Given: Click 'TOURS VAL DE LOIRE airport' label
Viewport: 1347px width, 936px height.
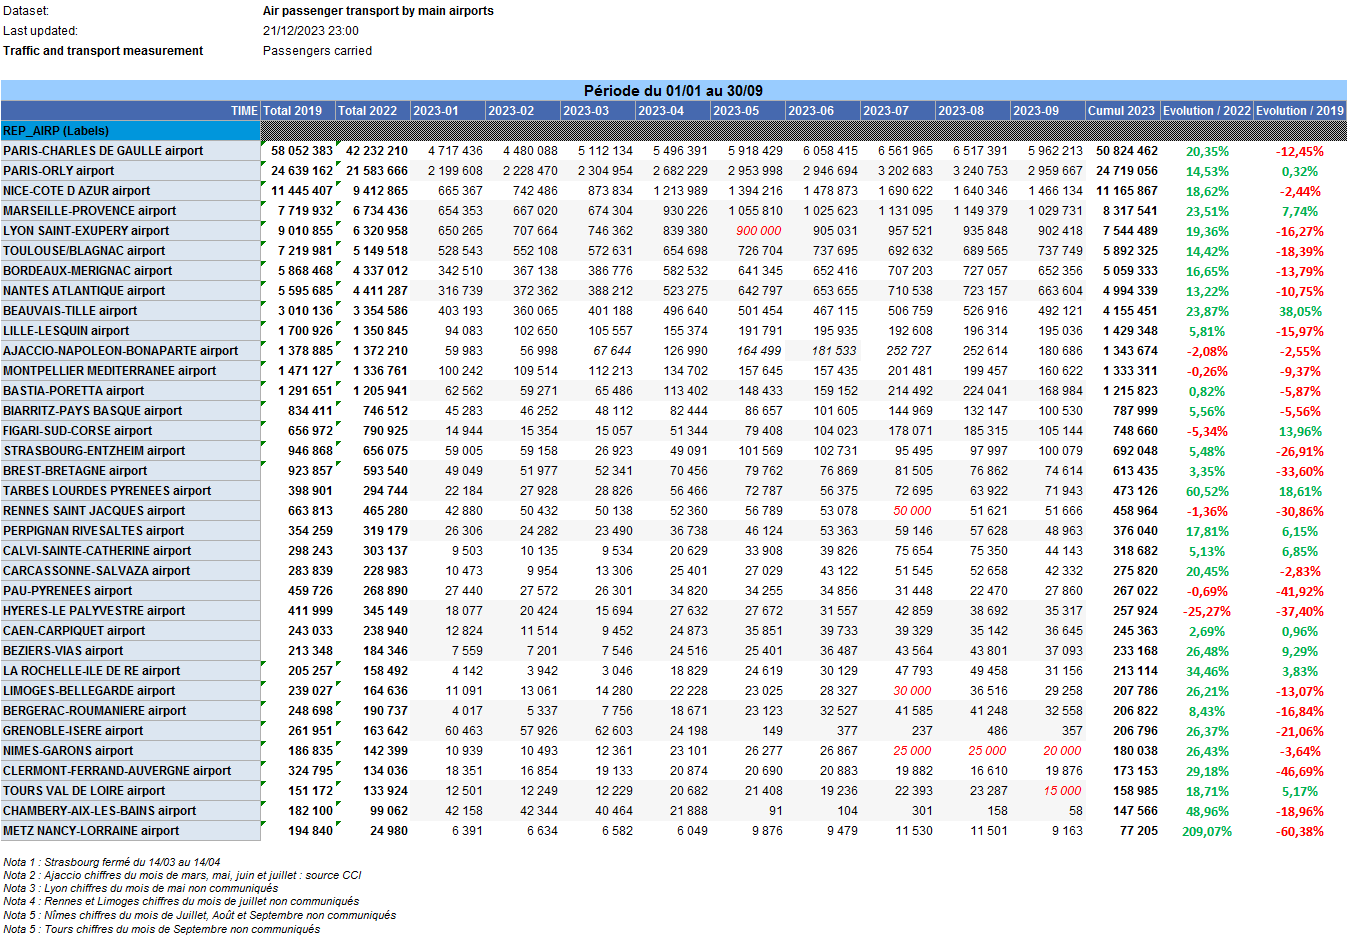Looking at the screenshot, I should point(130,791).
